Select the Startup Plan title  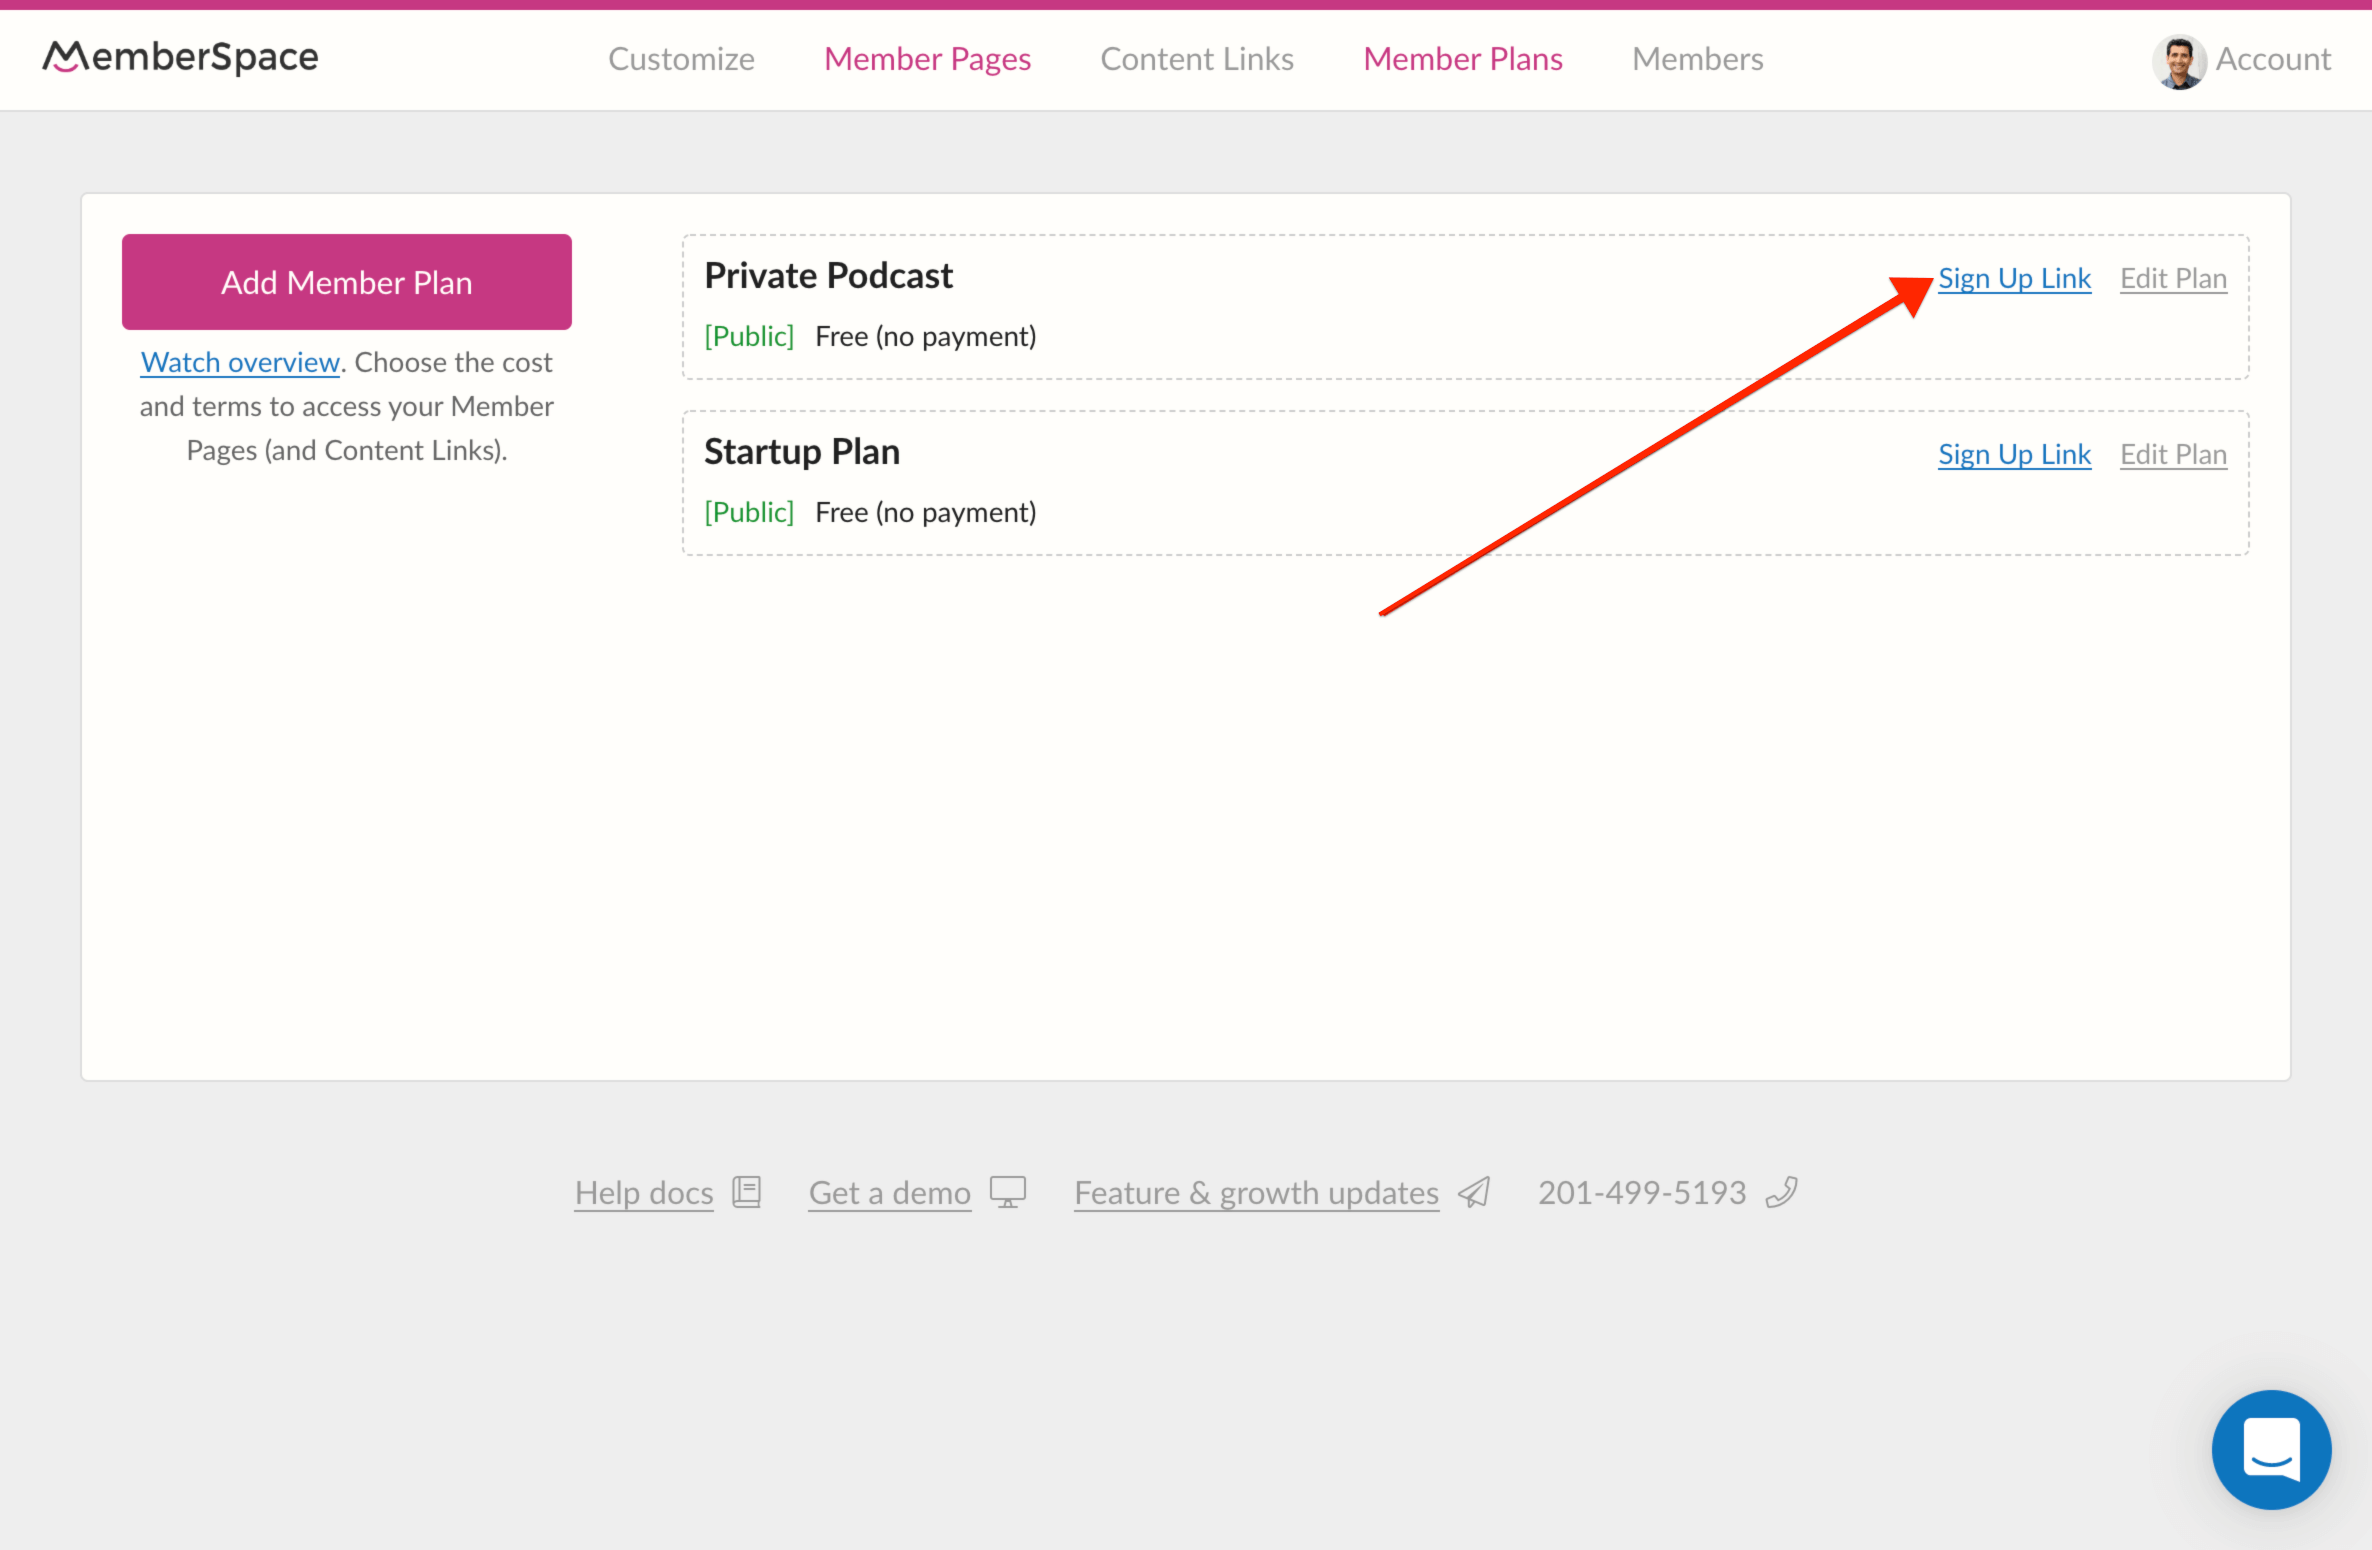click(802, 451)
